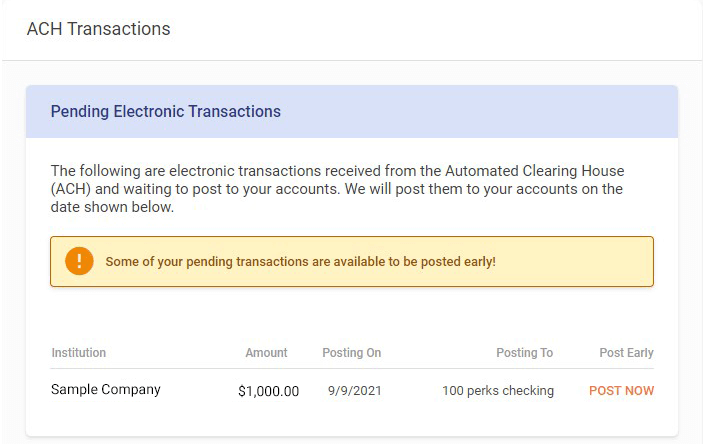Click the early posting alert message text

coord(300,262)
